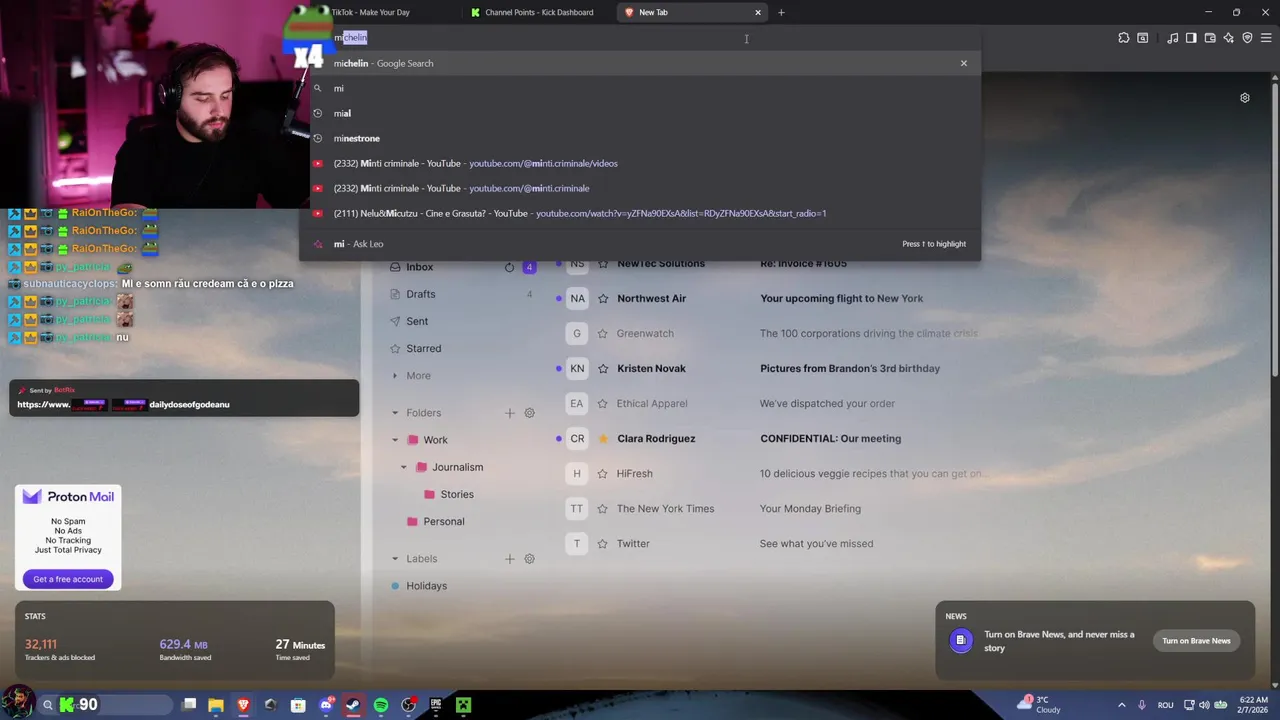Open Labels settings gear icon
The height and width of the screenshot is (720, 1280).
click(529, 559)
